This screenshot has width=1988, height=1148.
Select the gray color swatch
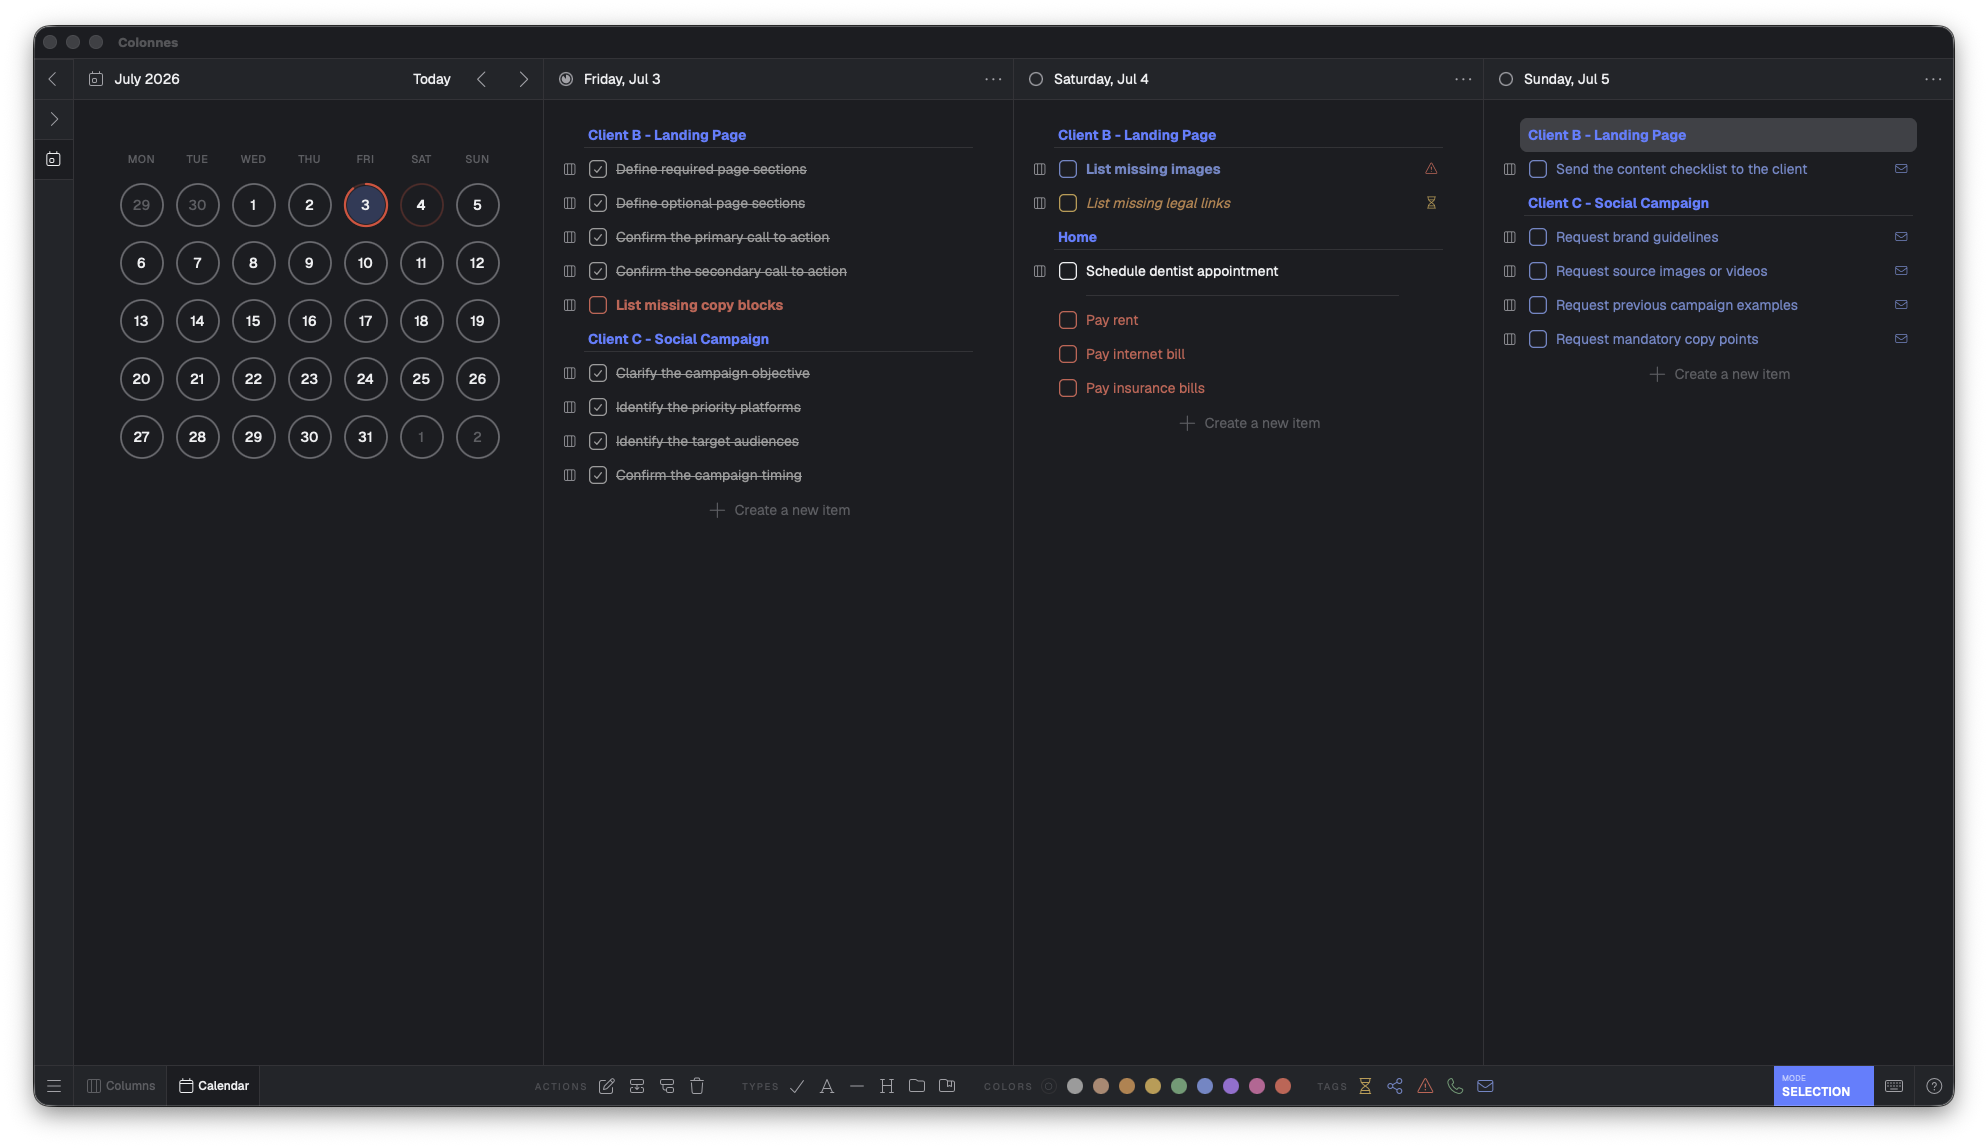(x=1075, y=1086)
